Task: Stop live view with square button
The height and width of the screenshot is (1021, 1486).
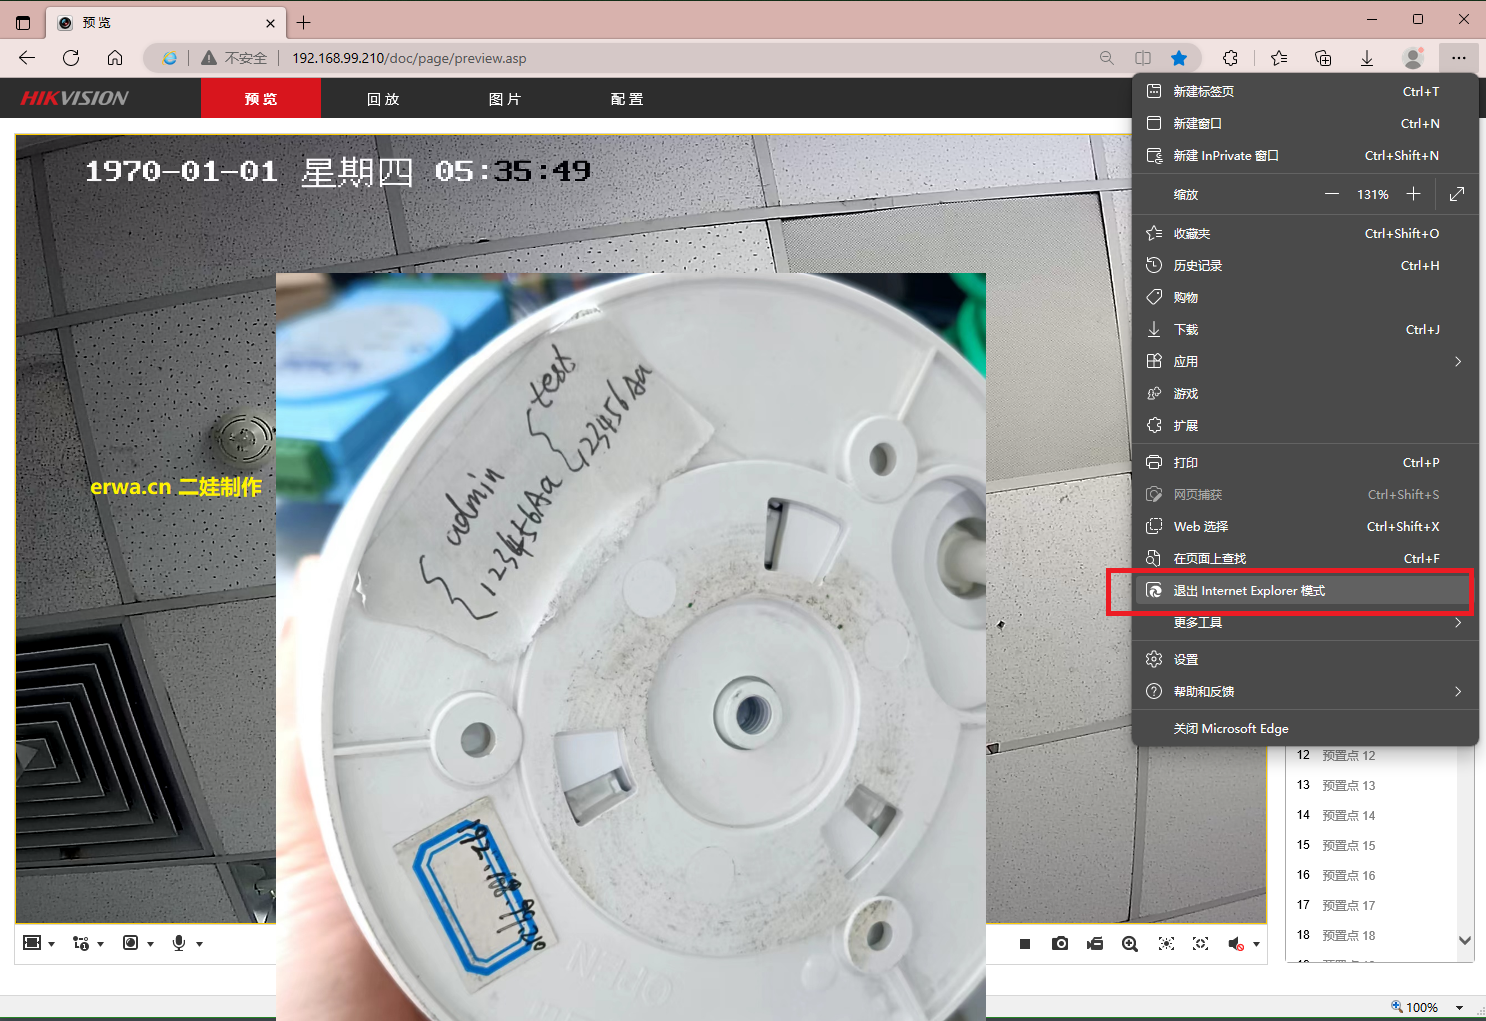Action: point(1025,944)
